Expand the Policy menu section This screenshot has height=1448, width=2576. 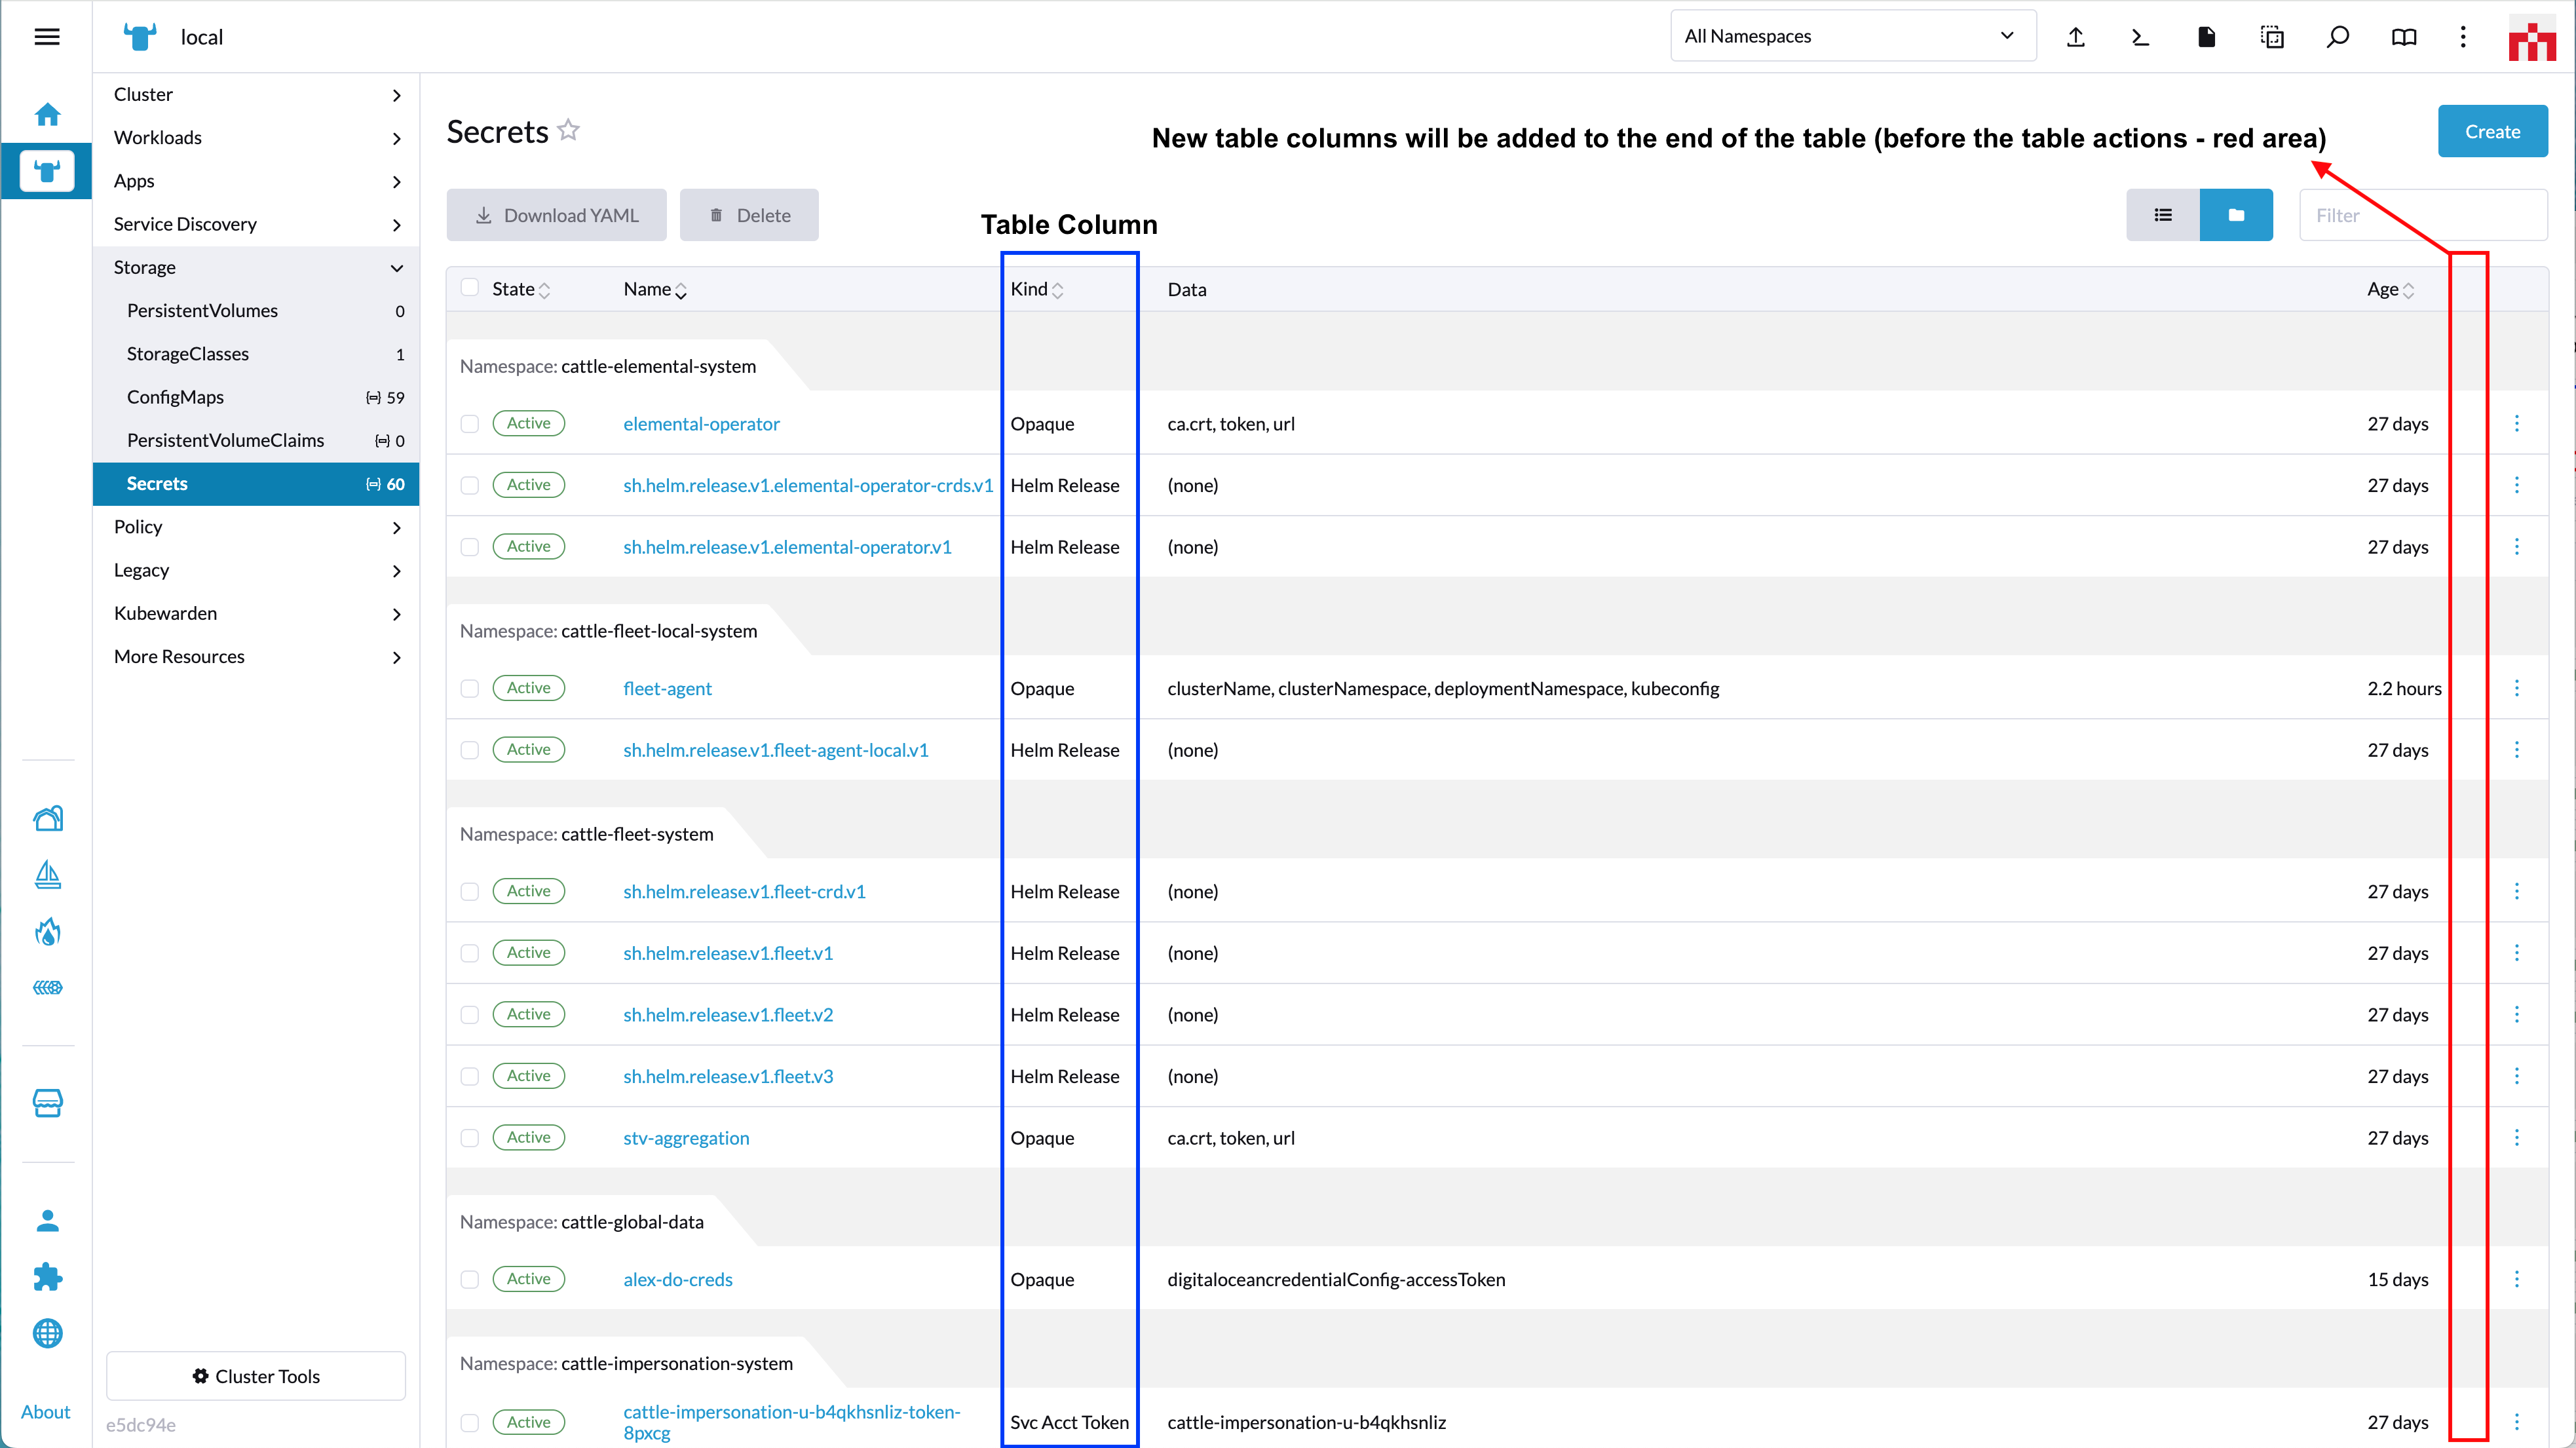(256, 527)
